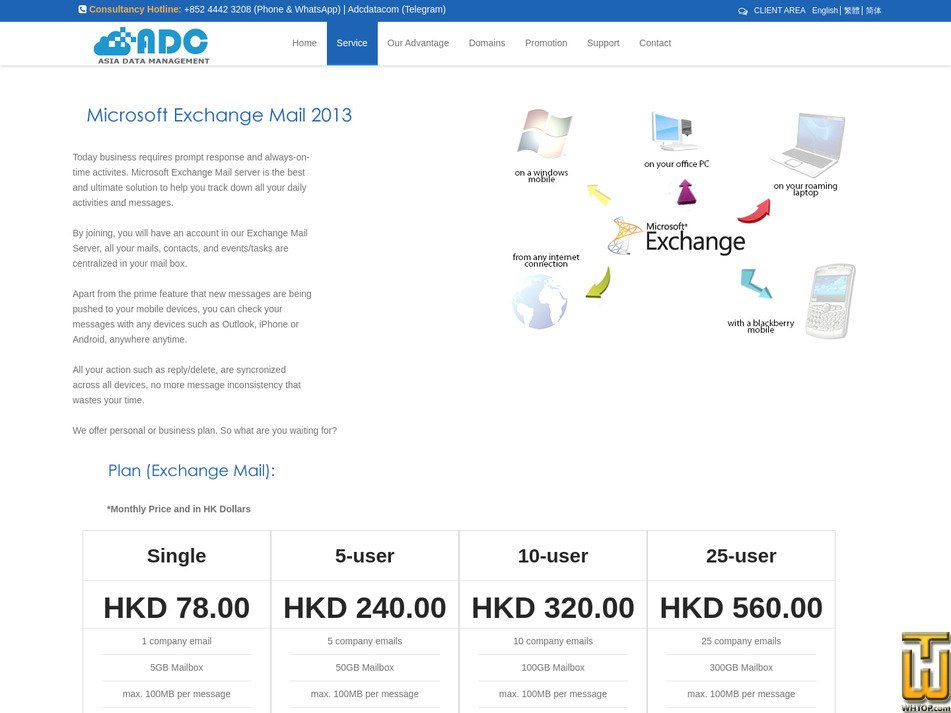Select the Single plan header
Image resolution: width=951 pixels, height=713 pixels.
[176, 556]
